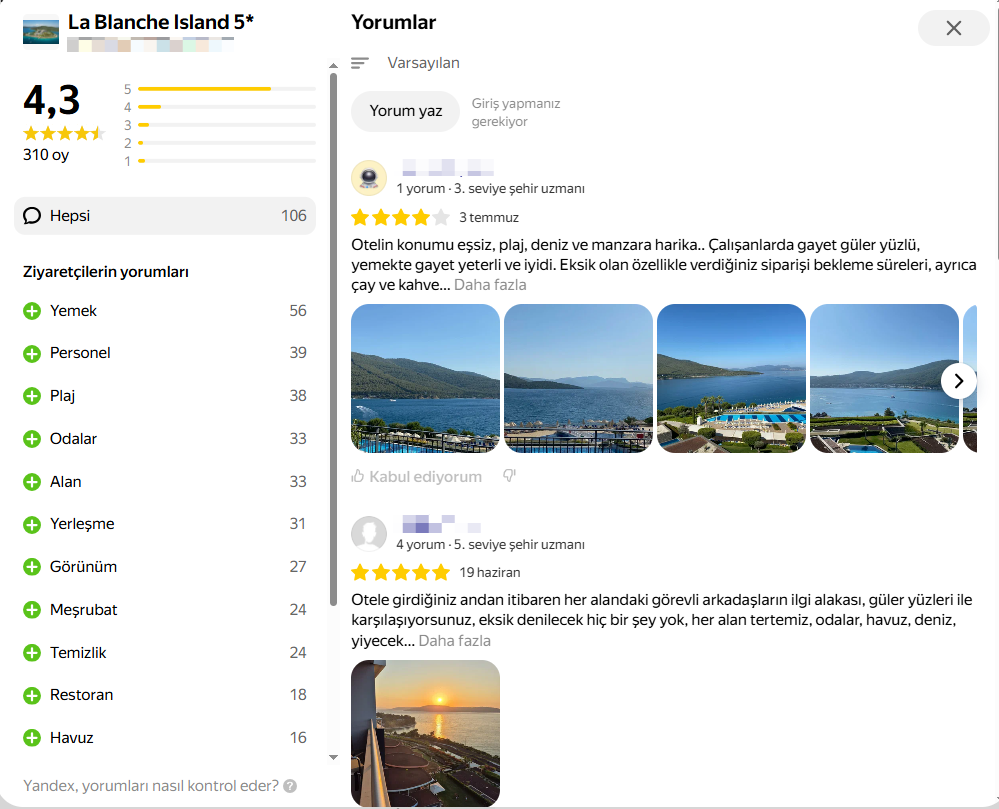Select the Odalar category item

tap(73, 439)
